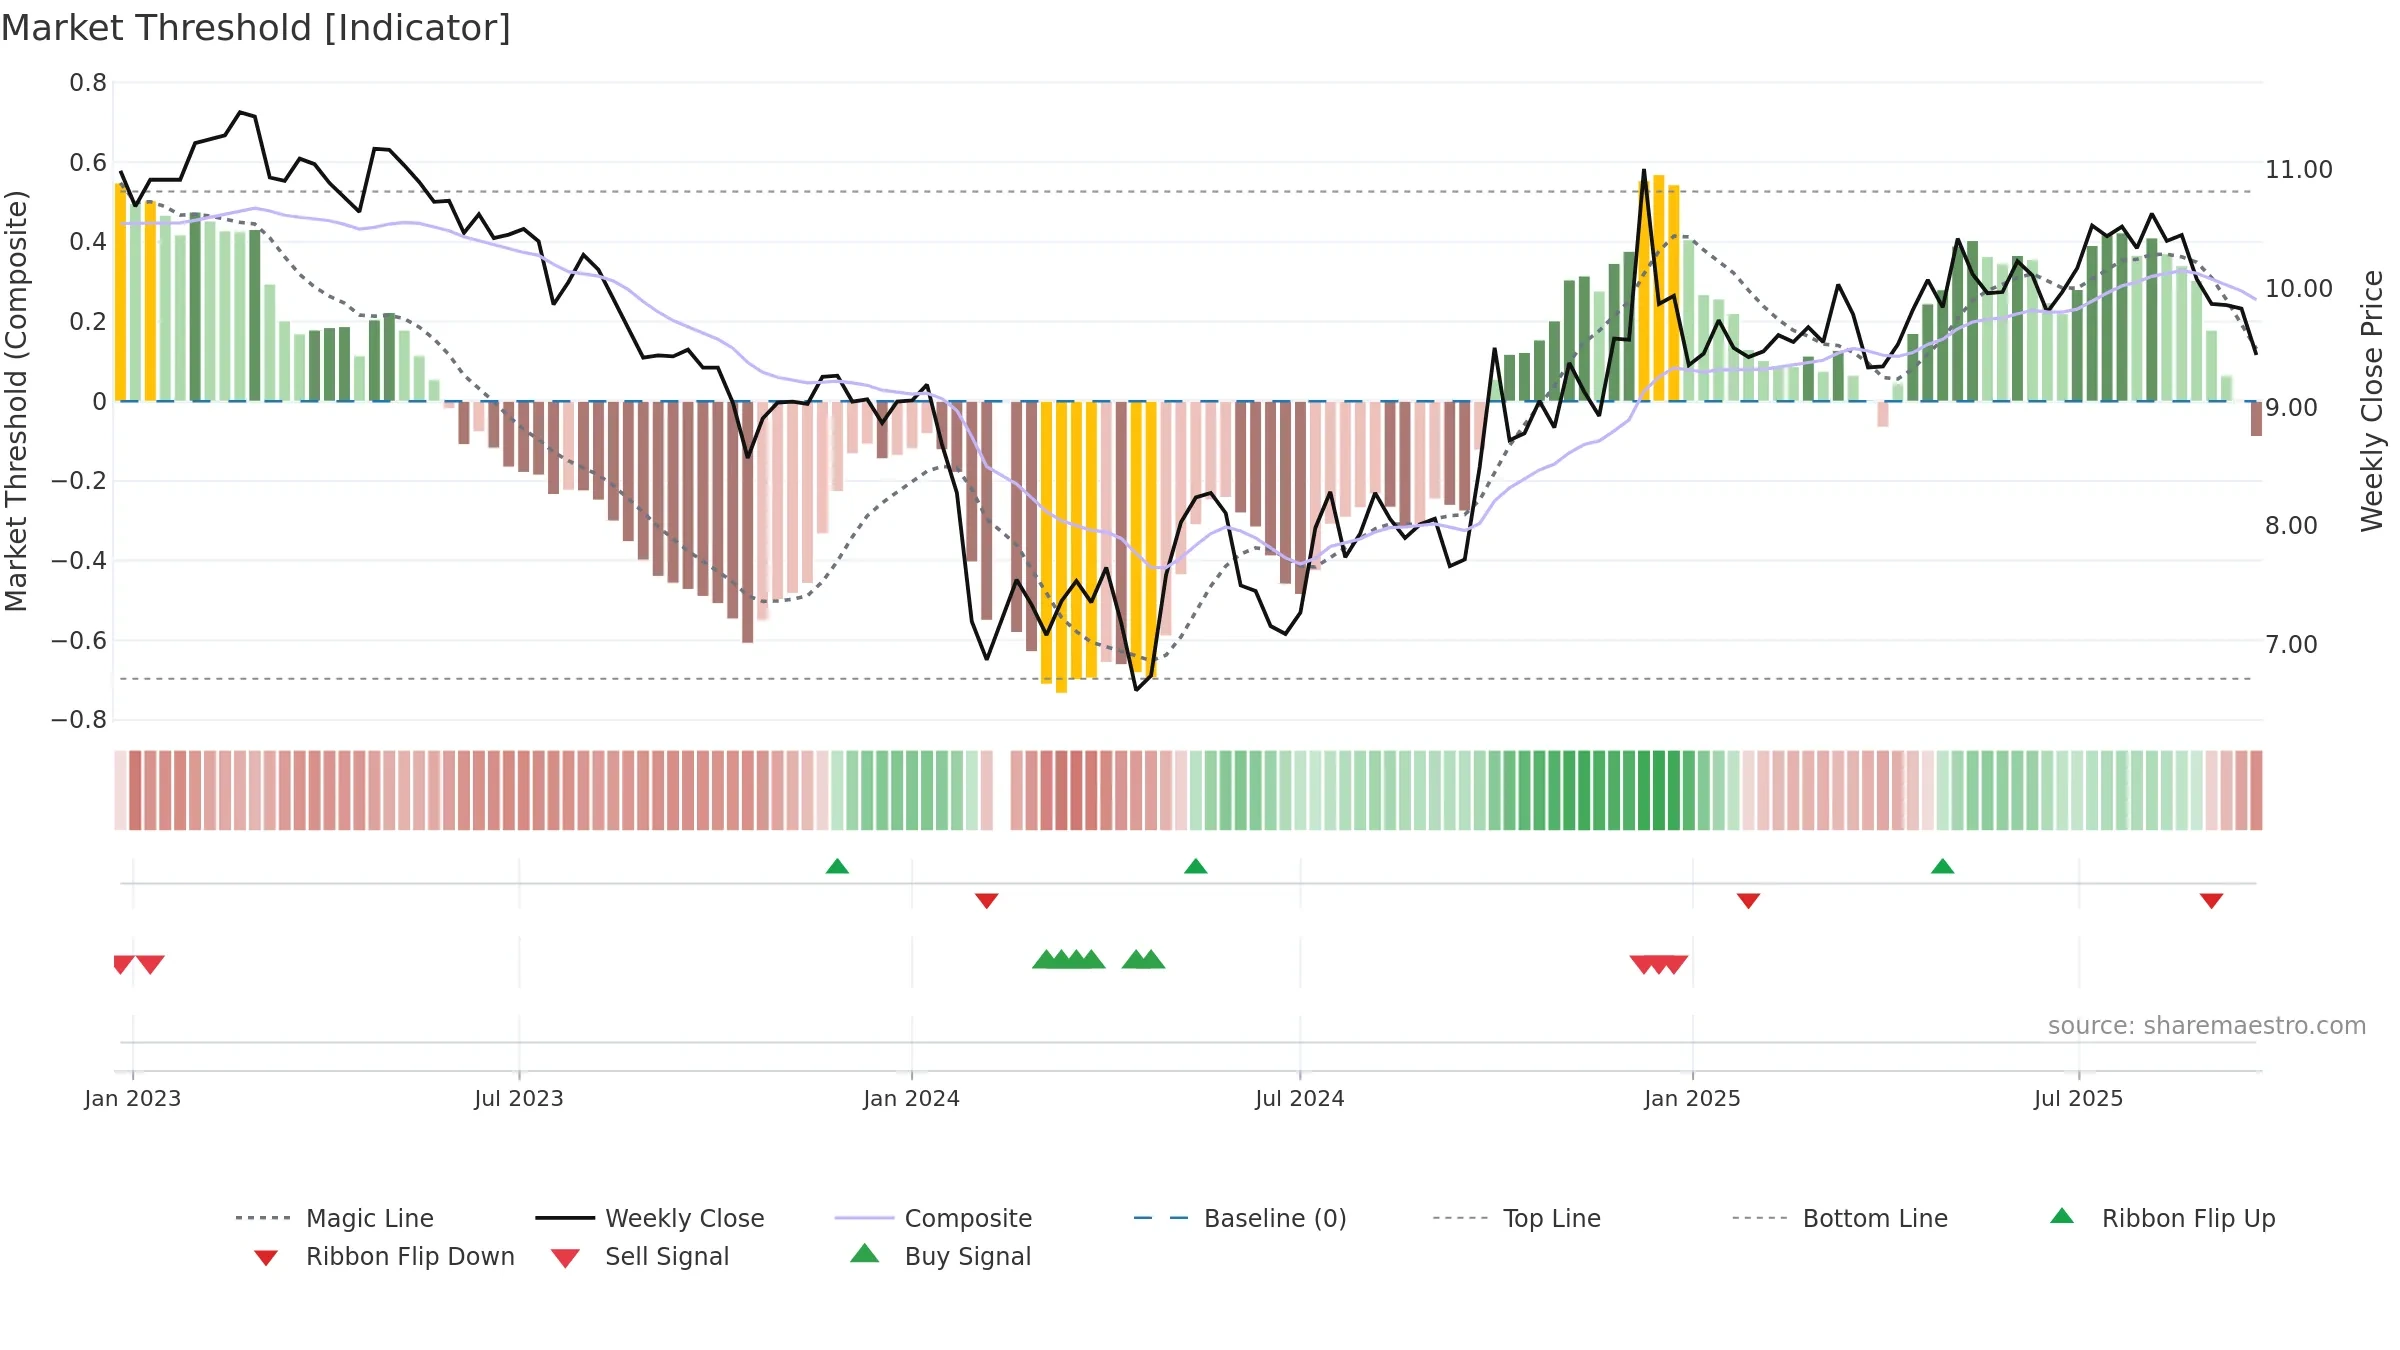The image size is (2400, 1350).
Task: Click the Weekly Close Price axis title
Action: [x=2372, y=400]
